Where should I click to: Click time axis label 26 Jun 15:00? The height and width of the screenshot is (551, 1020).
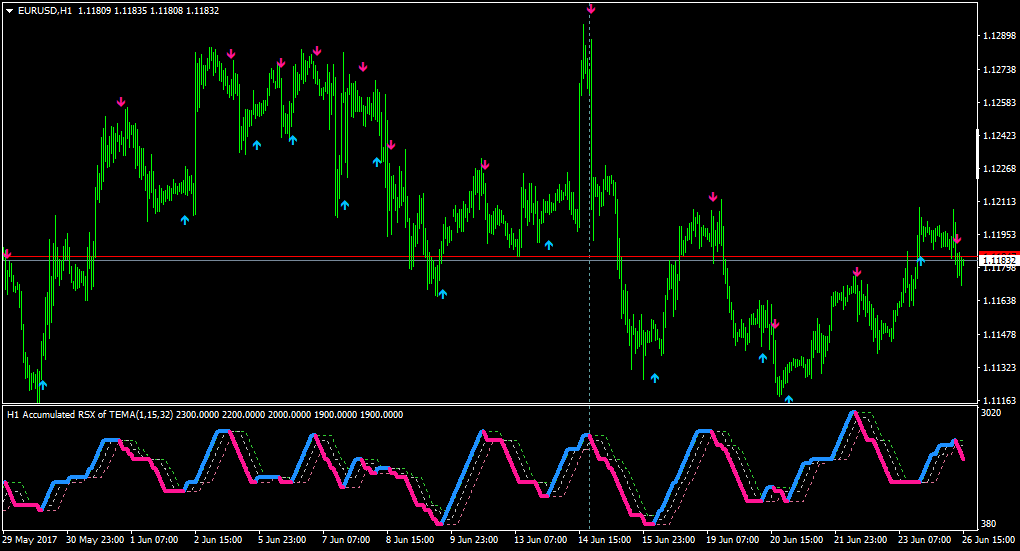point(988,540)
